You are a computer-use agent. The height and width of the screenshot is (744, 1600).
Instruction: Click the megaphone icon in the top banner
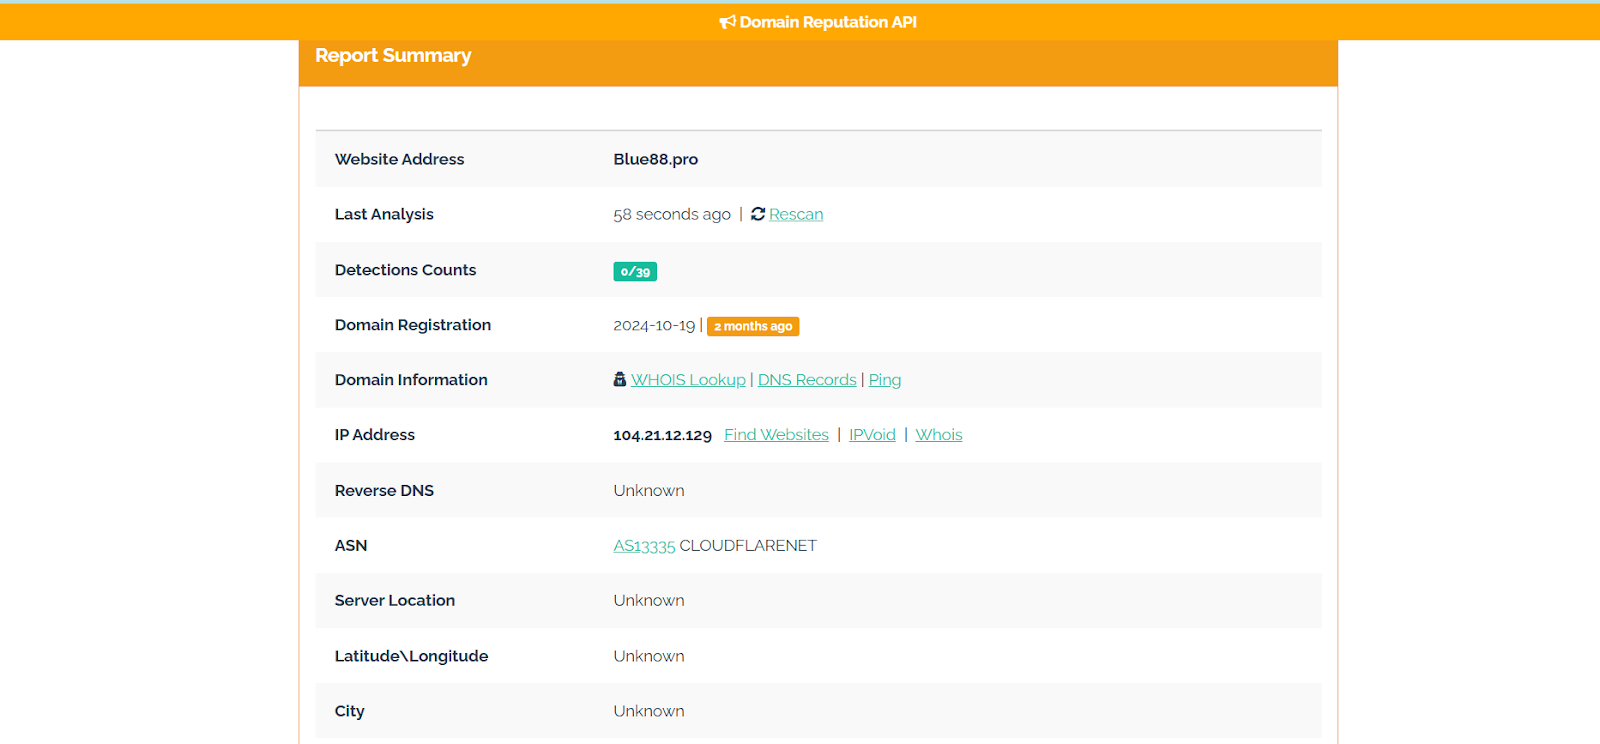727,22
